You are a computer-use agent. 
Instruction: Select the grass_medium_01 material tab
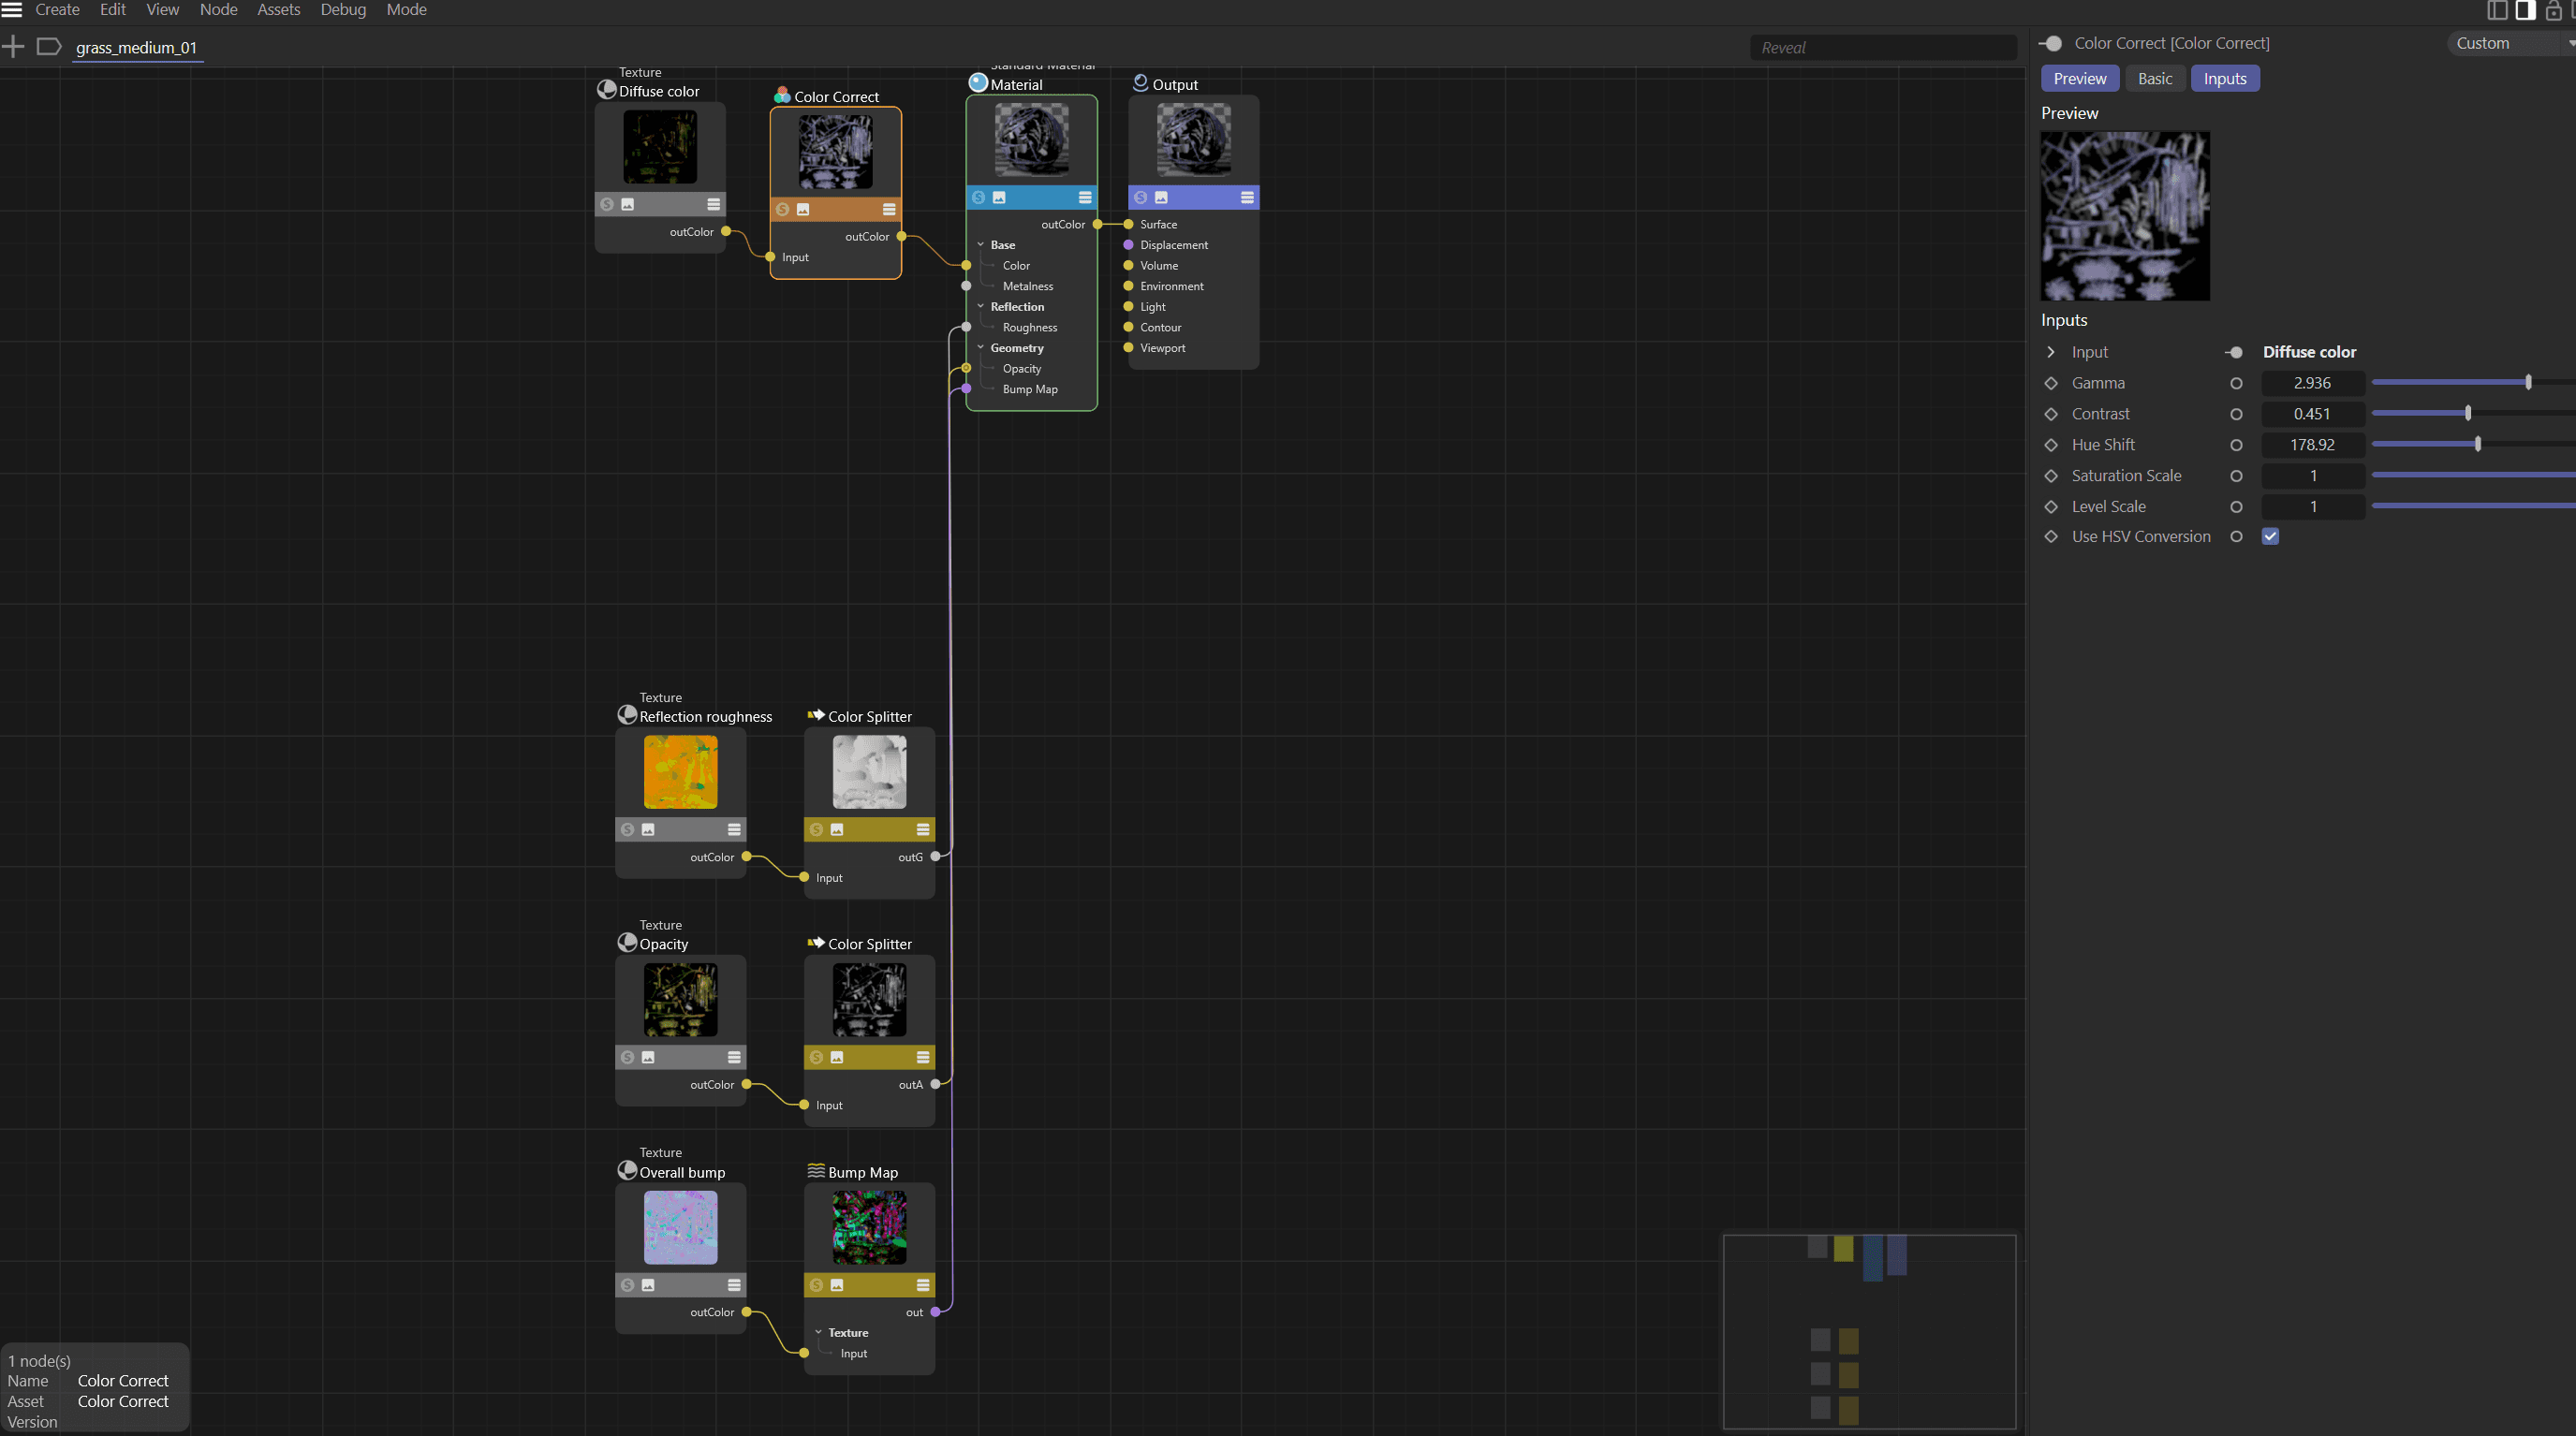(x=137, y=47)
